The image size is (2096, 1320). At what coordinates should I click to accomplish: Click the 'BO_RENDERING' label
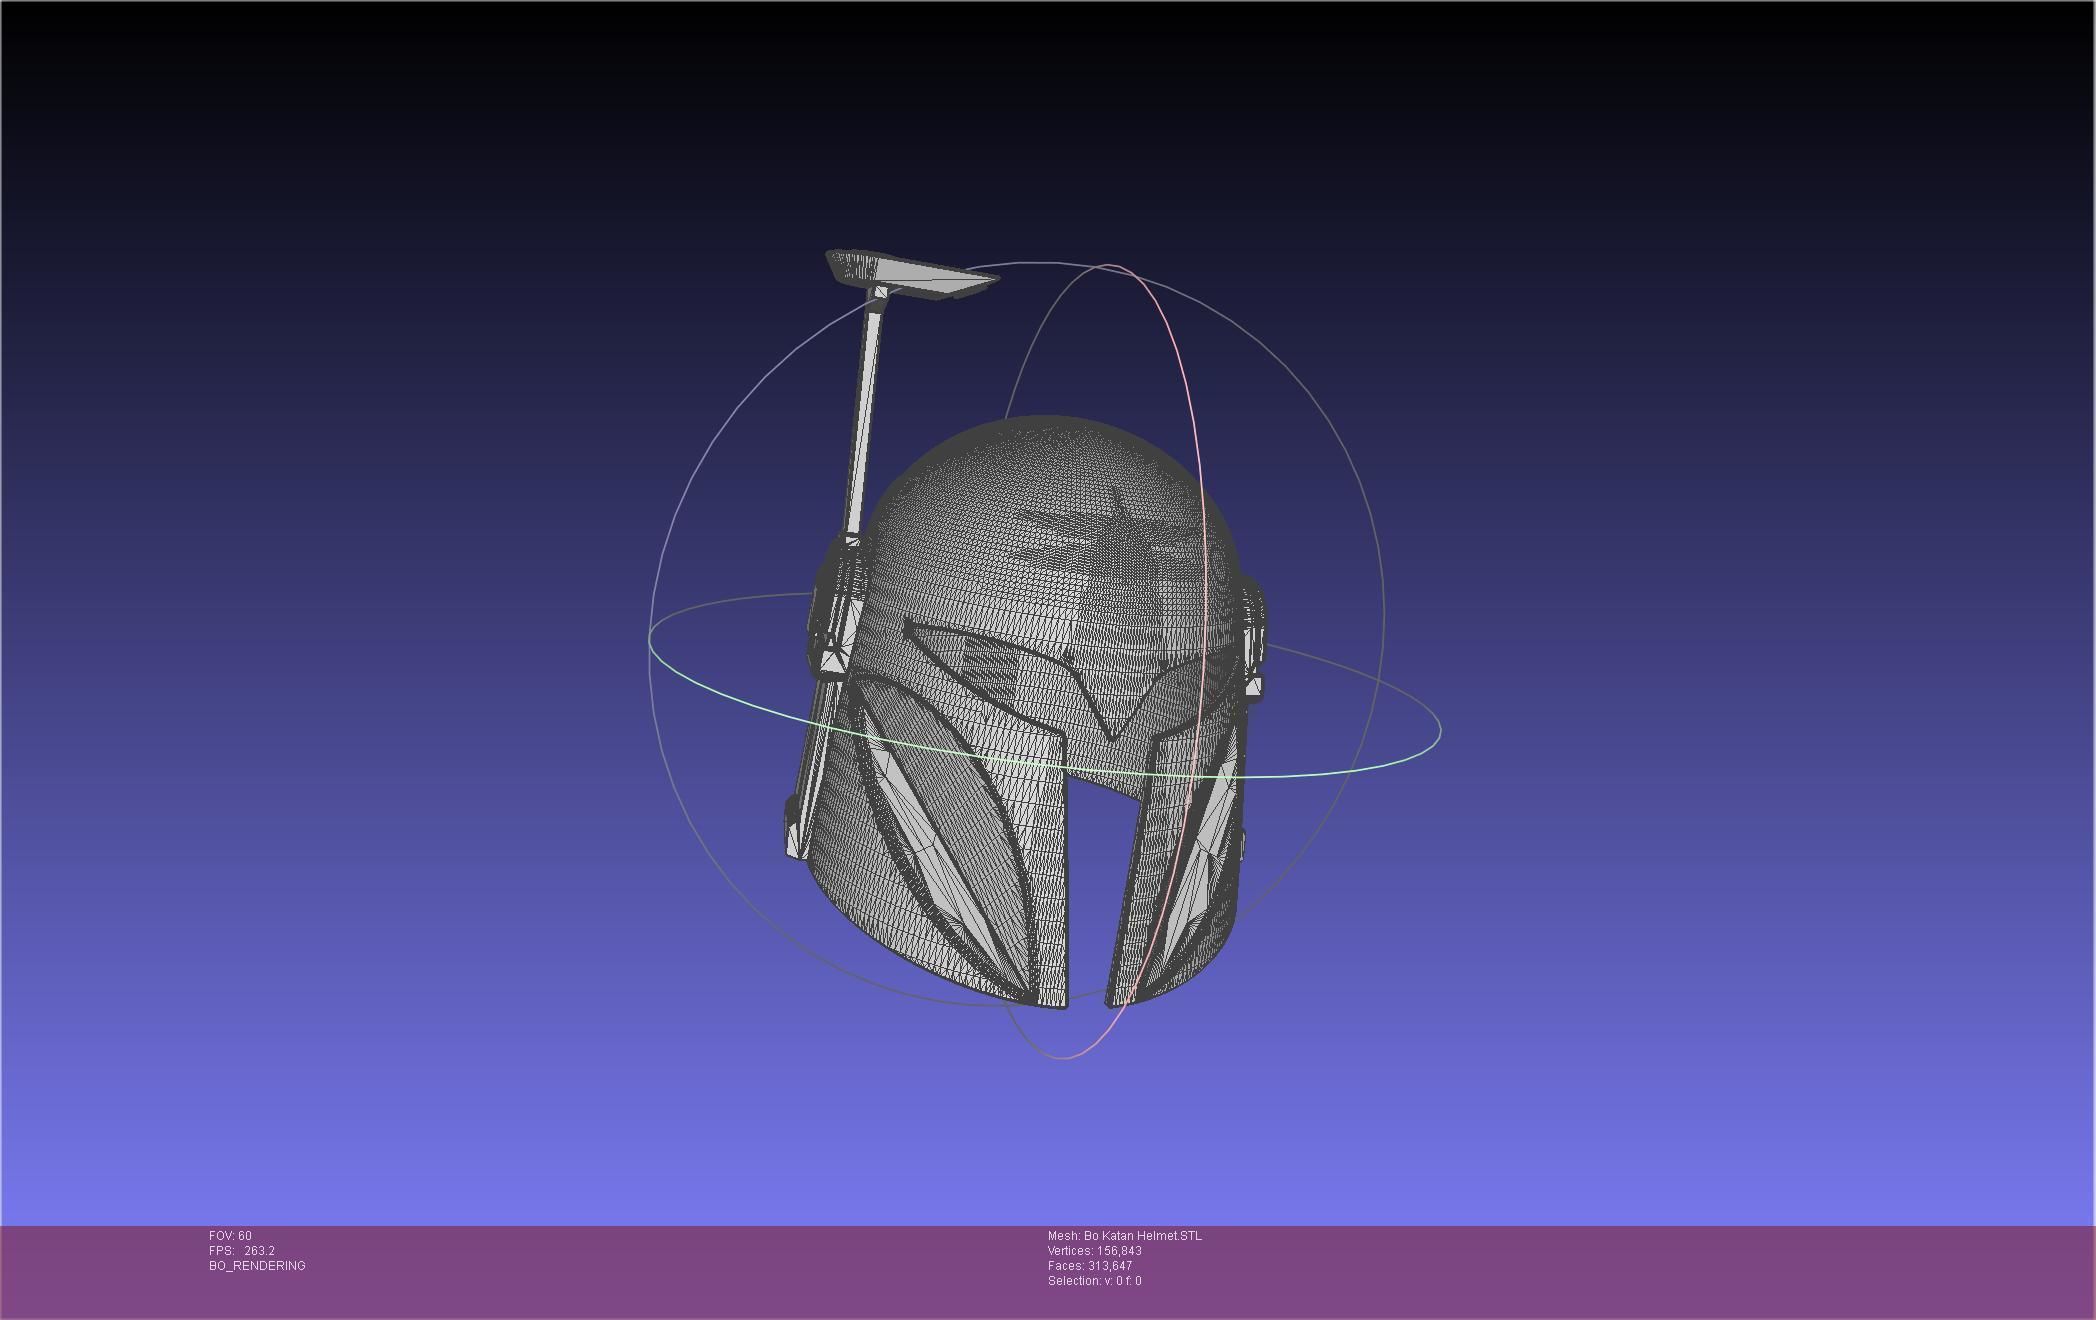pos(257,1266)
